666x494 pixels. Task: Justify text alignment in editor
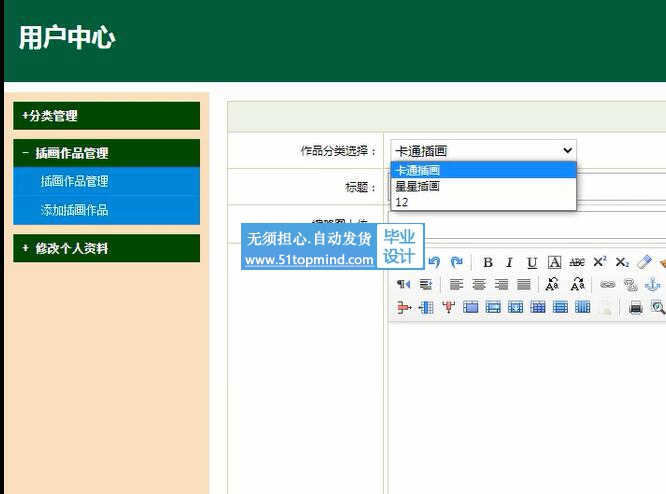point(523,285)
